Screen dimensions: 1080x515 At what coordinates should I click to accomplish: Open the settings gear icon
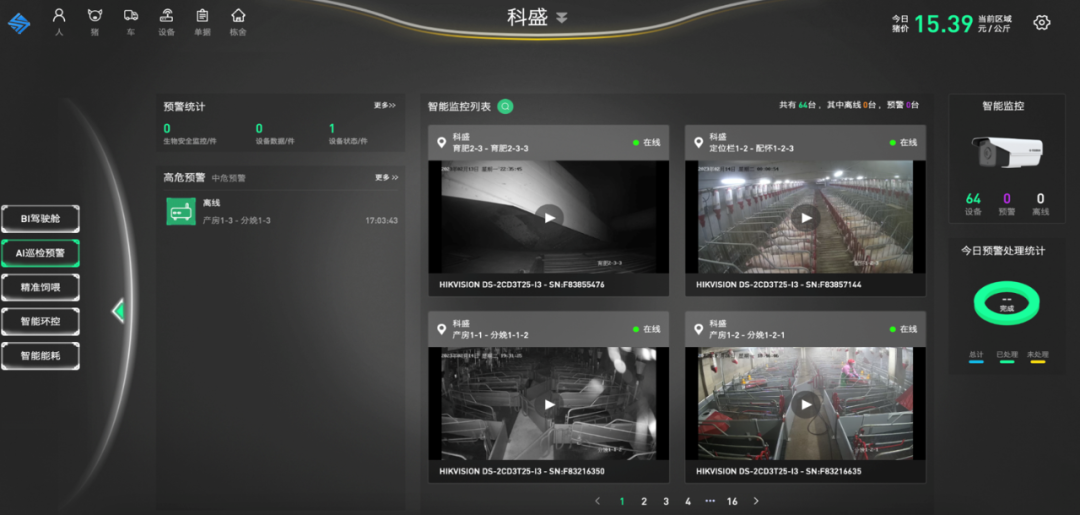(x=1041, y=22)
